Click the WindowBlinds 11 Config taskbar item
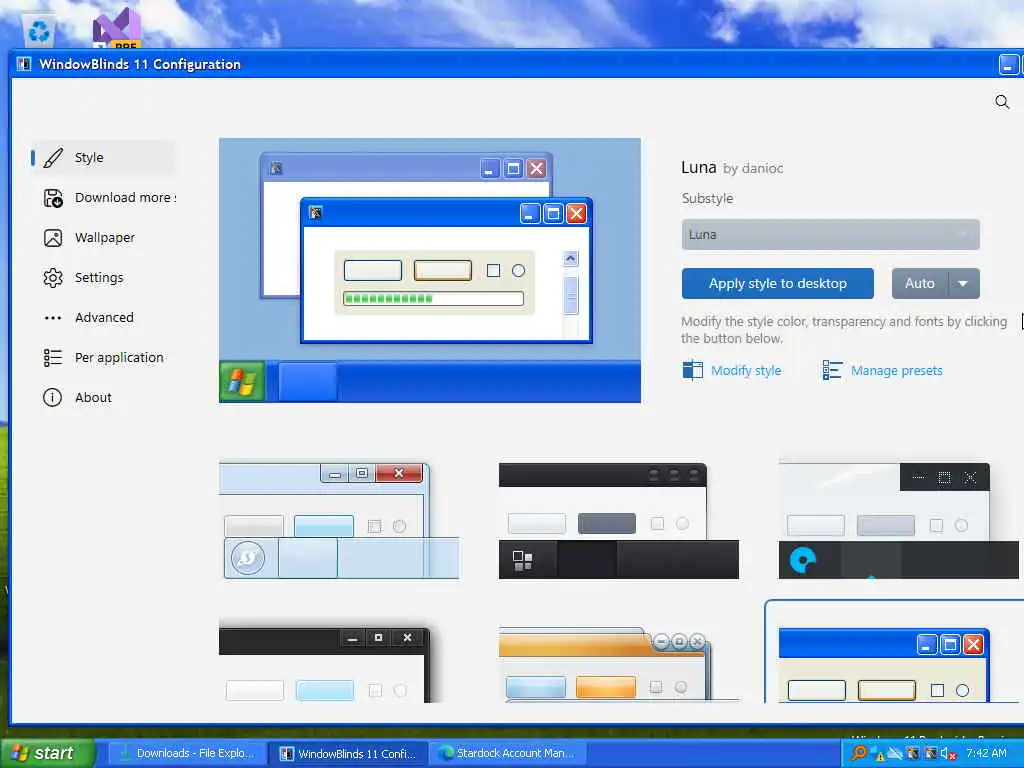The width and height of the screenshot is (1024, 768). pos(349,754)
